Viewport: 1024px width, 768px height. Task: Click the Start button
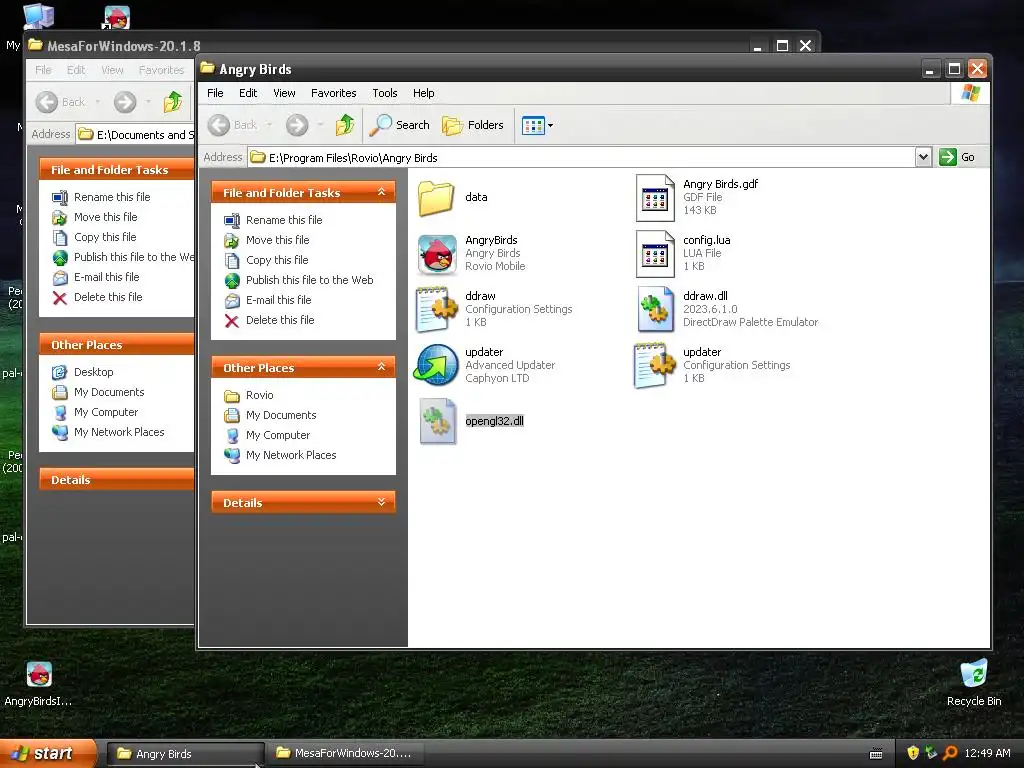click(x=47, y=754)
